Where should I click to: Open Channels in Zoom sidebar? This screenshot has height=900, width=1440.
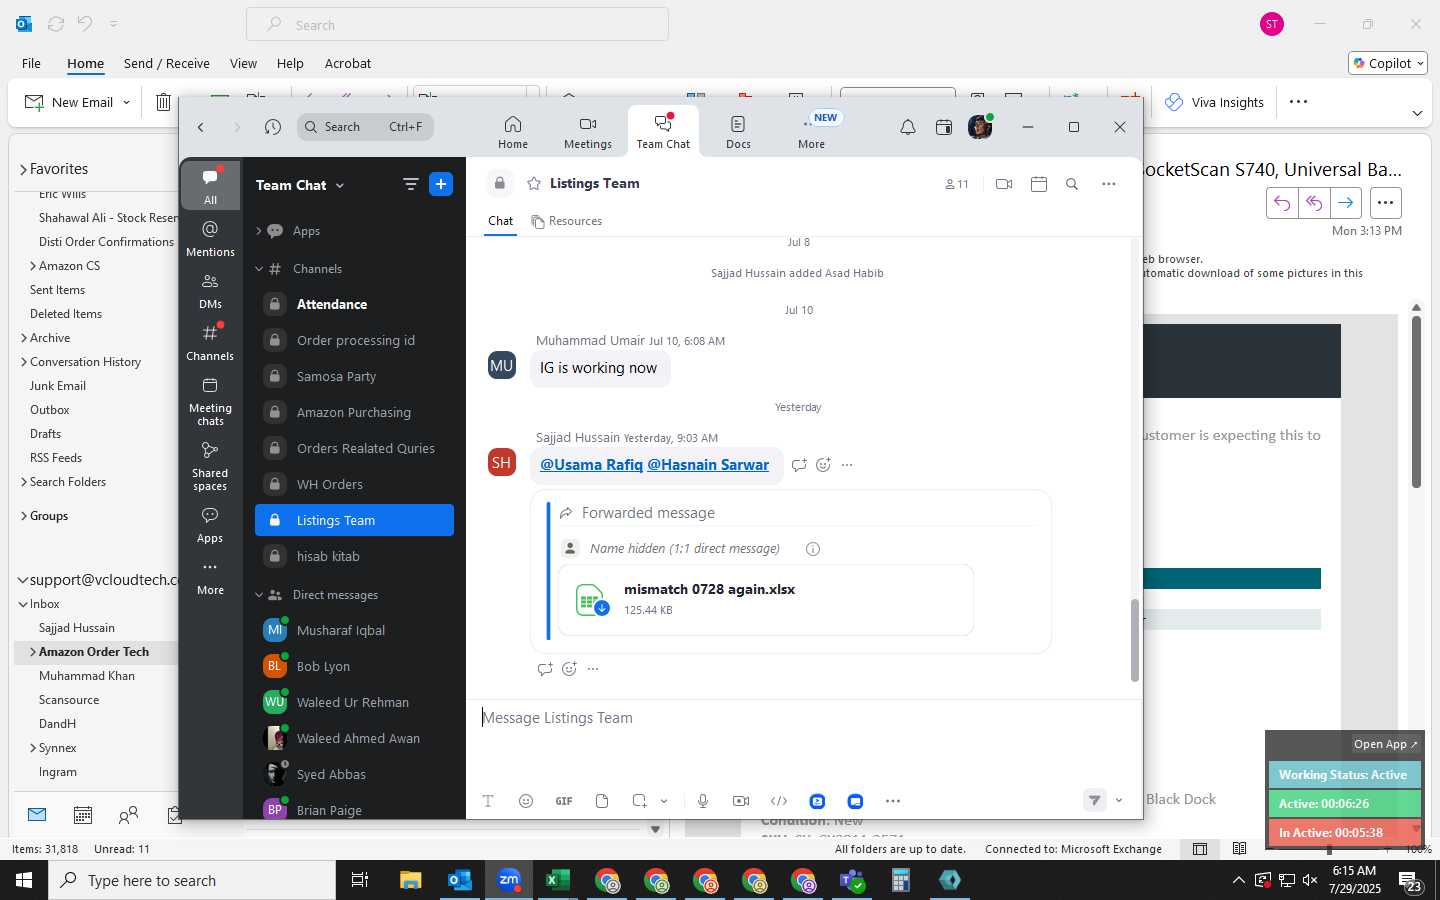coord(210,343)
